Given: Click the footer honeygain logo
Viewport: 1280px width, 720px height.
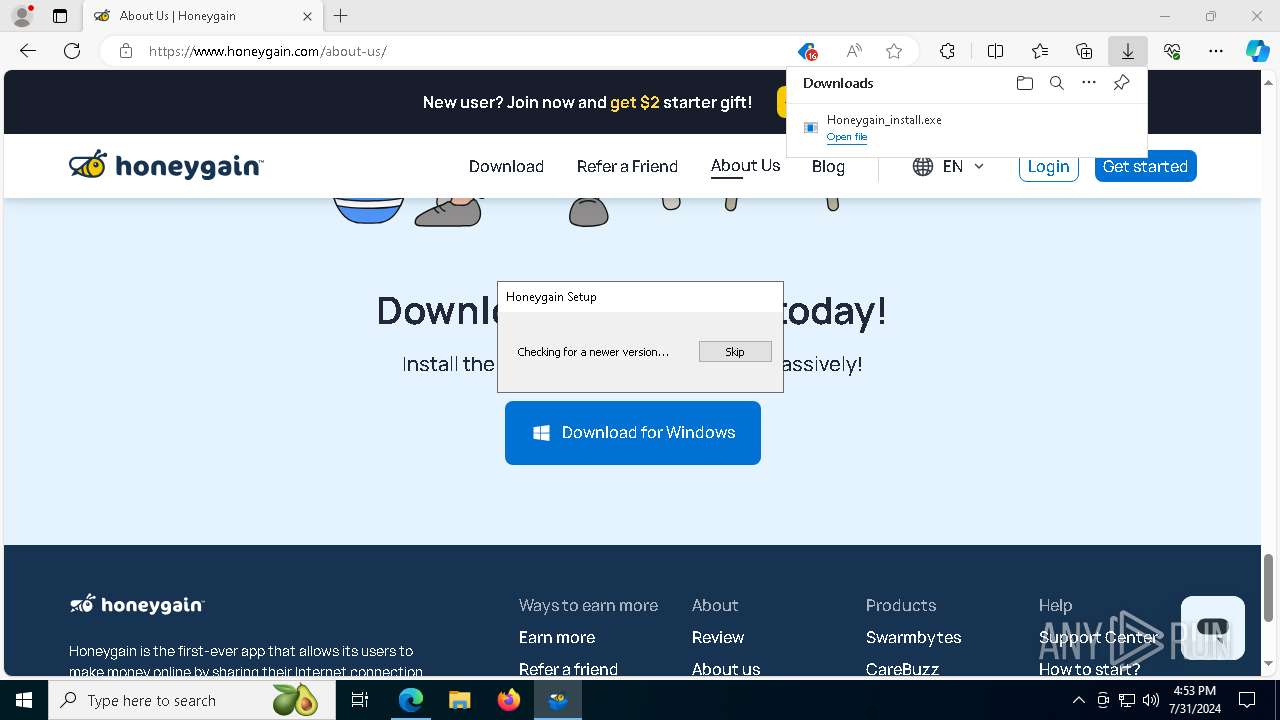Looking at the screenshot, I should tap(137, 604).
